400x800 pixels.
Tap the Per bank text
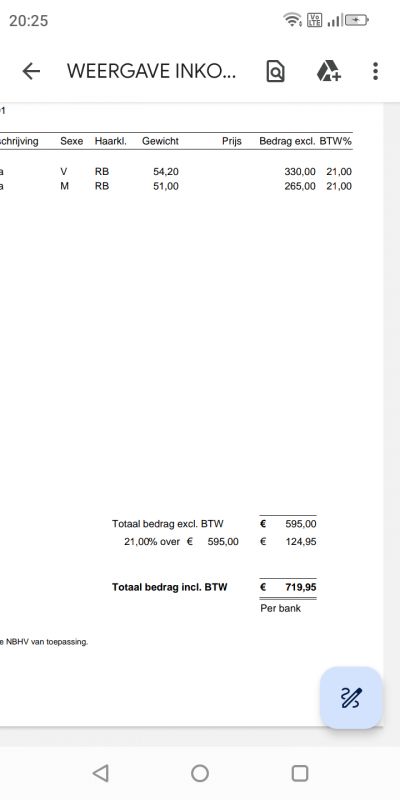point(281,608)
